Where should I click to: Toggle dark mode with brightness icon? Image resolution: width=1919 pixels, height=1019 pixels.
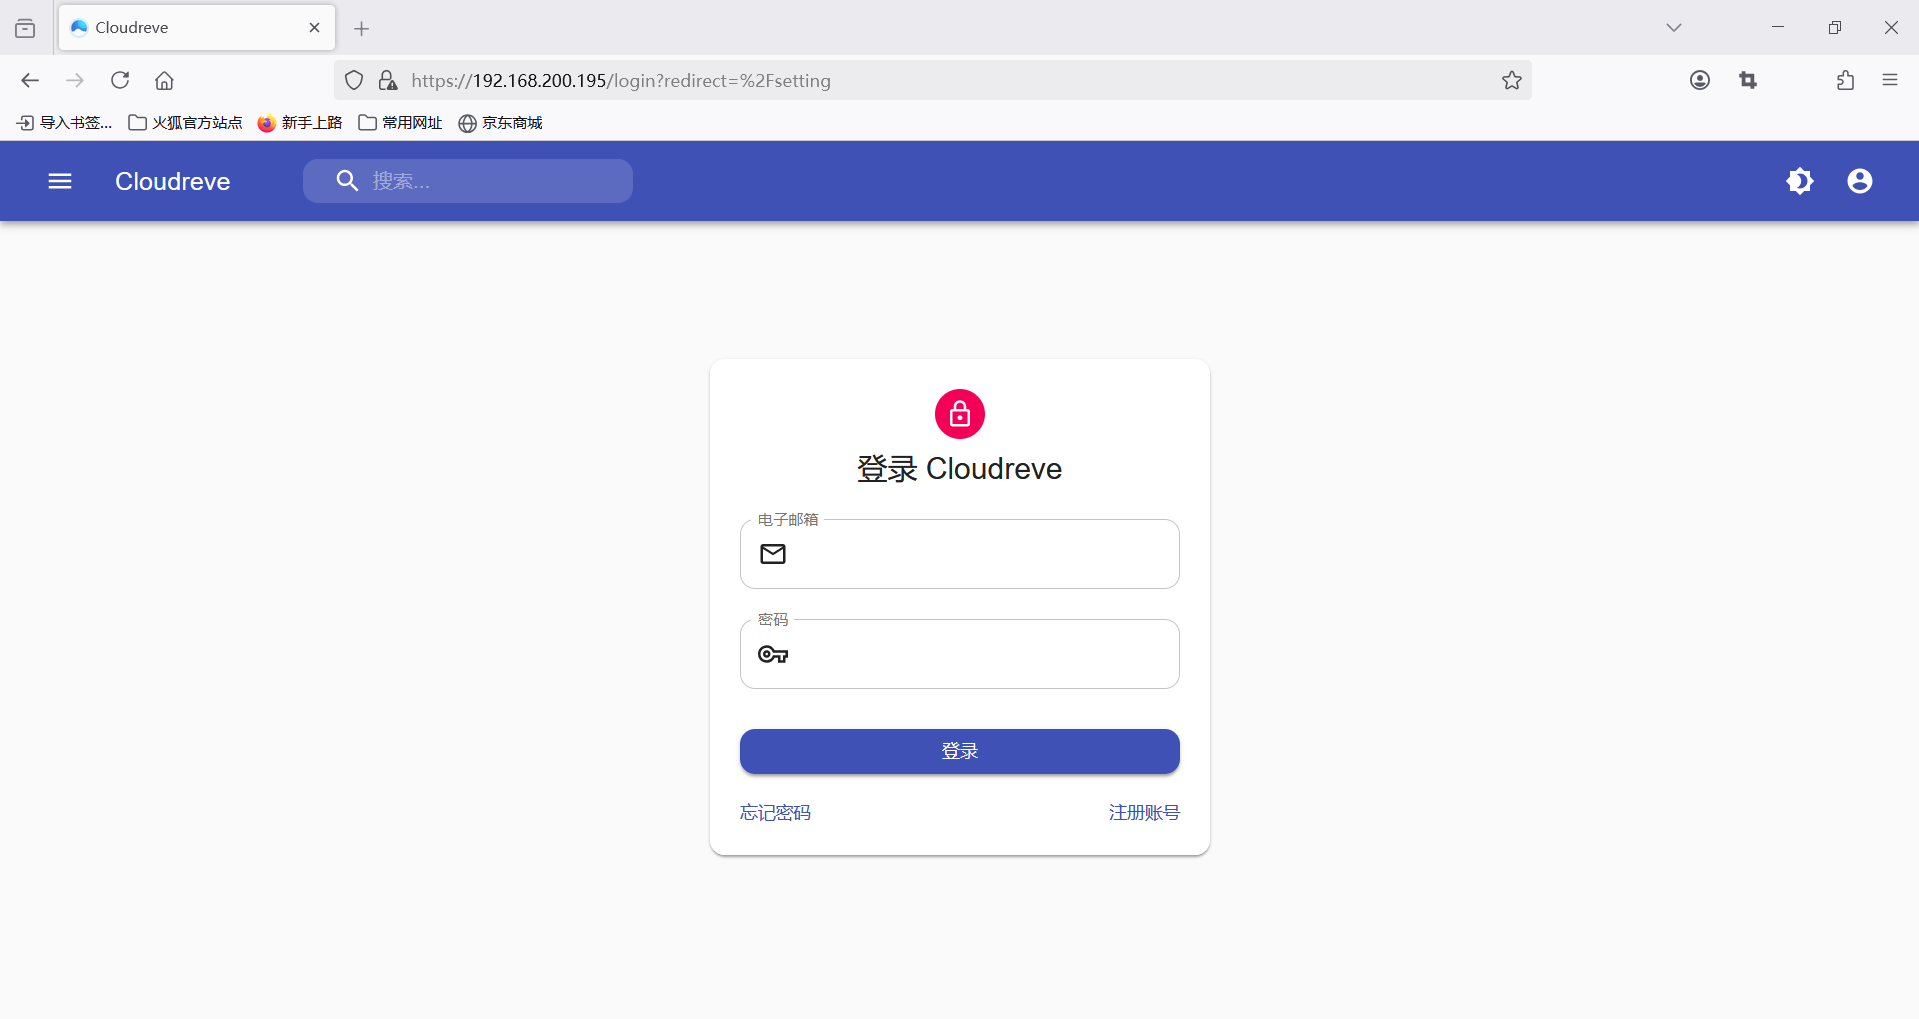(x=1800, y=181)
